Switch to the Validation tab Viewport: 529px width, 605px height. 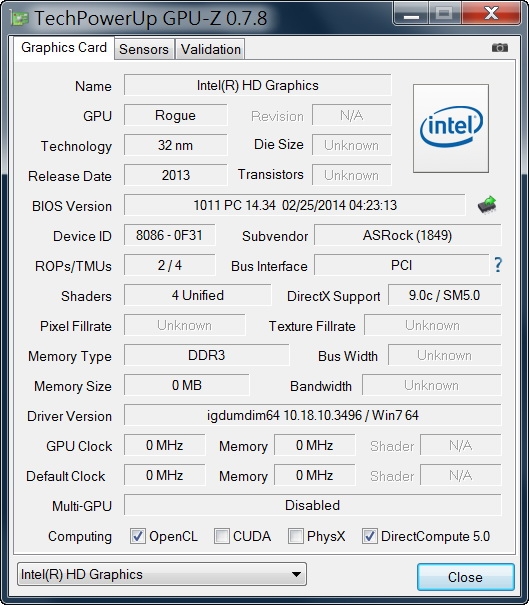pyautogui.click(x=211, y=49)
